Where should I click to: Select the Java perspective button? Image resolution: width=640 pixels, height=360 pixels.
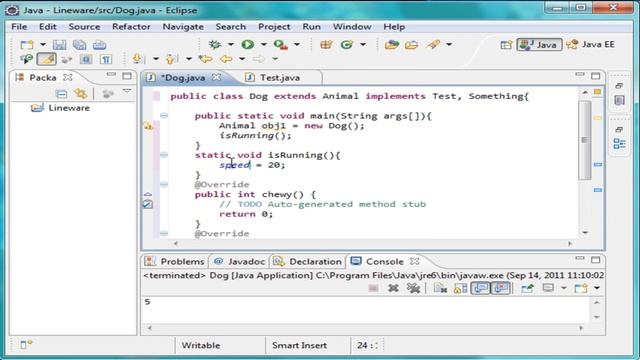click(x=539, y=44)
